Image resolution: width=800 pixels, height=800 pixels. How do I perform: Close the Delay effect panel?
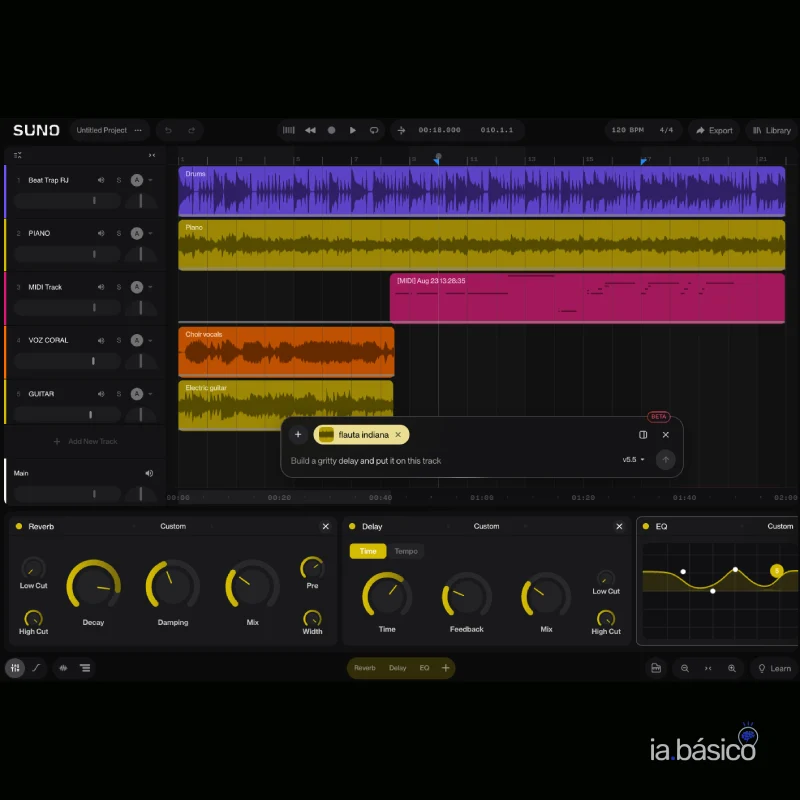(x=619, y=526)
